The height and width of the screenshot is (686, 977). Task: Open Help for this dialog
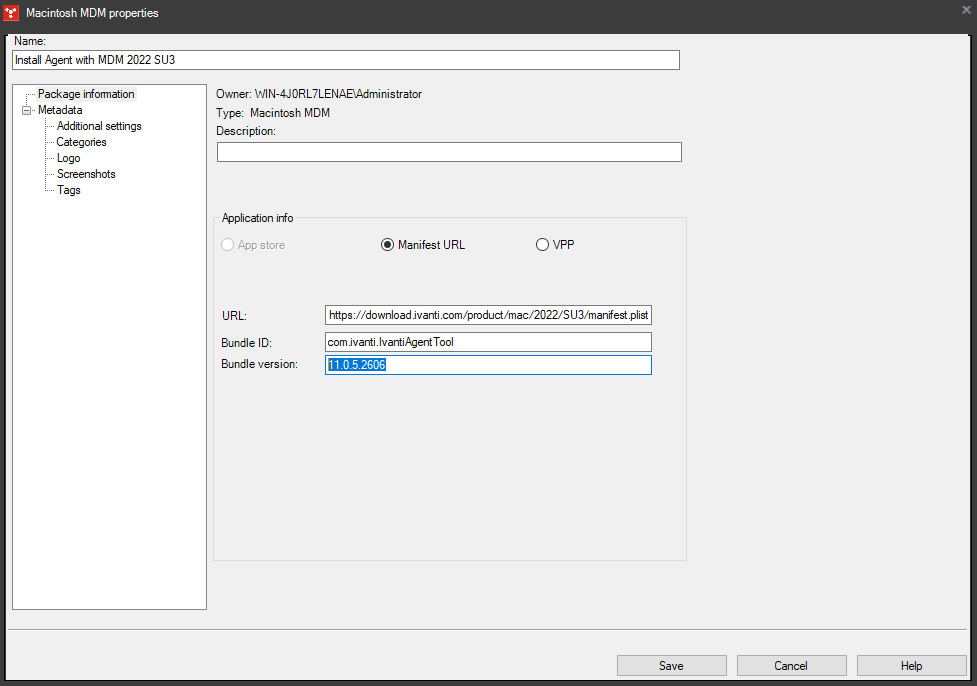(911, 665)
